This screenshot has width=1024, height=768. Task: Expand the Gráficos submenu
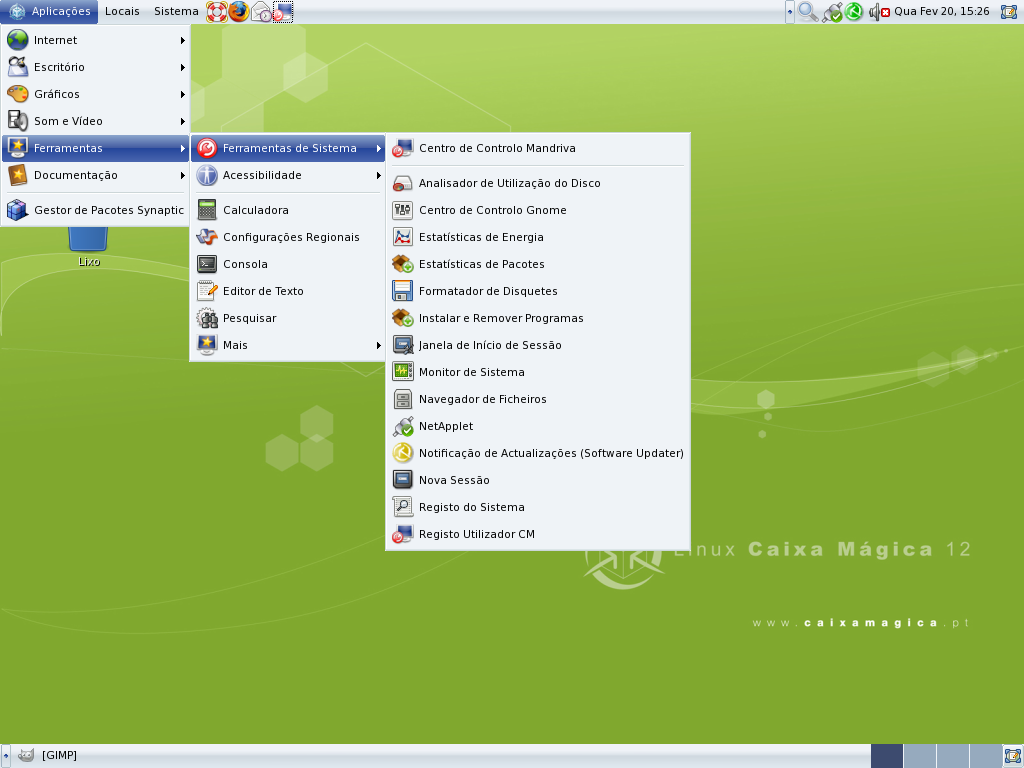(95, 94)
